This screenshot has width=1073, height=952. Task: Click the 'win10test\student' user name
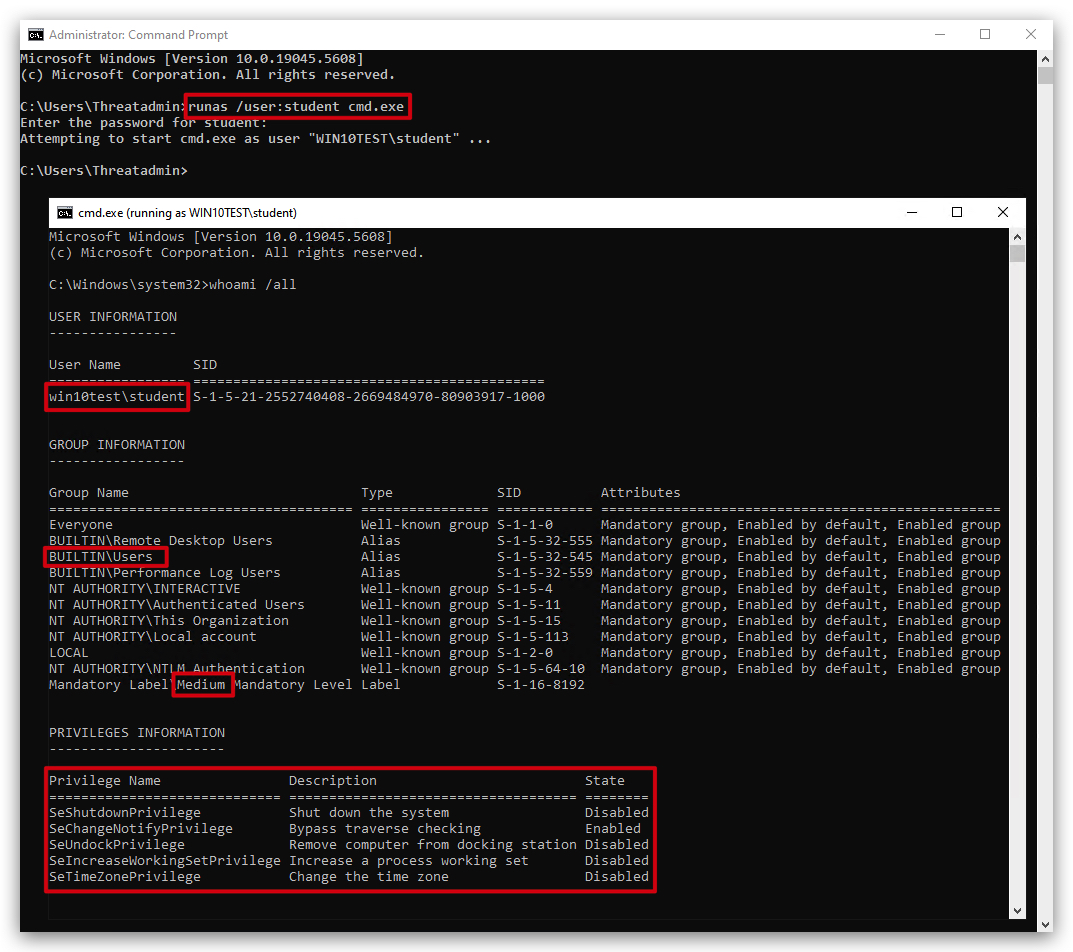pyautogui.click(x=116, y=397)
